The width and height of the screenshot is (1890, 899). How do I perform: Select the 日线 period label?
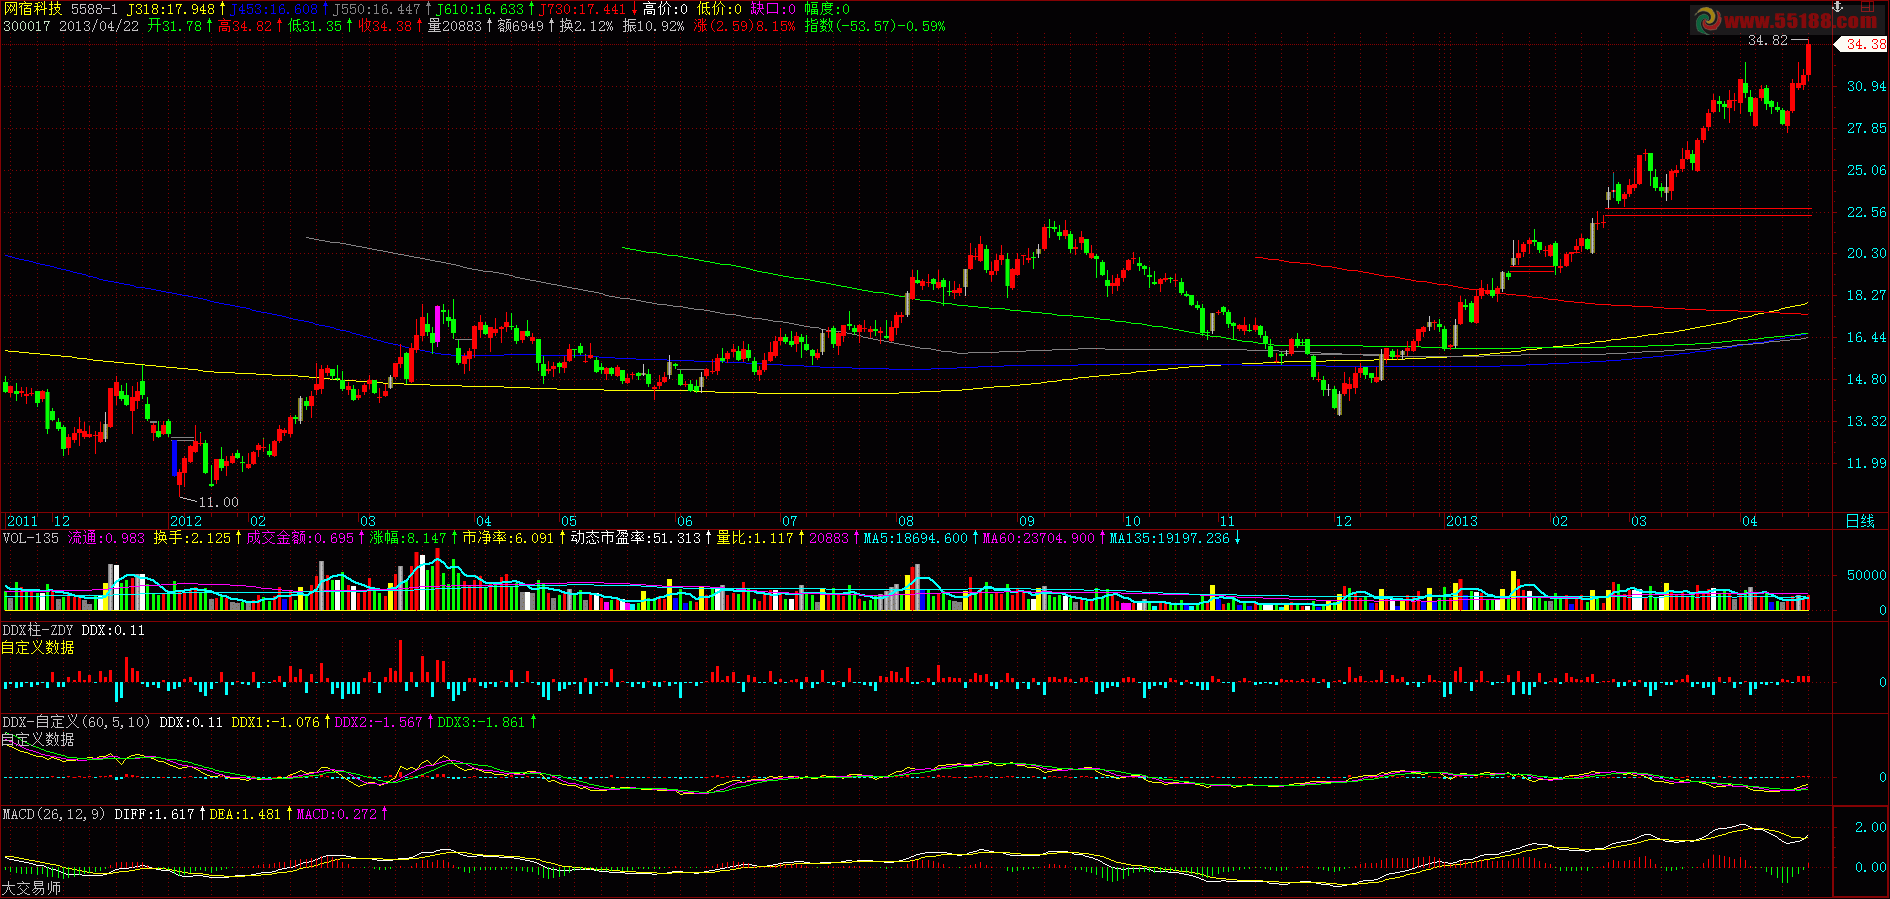[x=1860, y=521]
